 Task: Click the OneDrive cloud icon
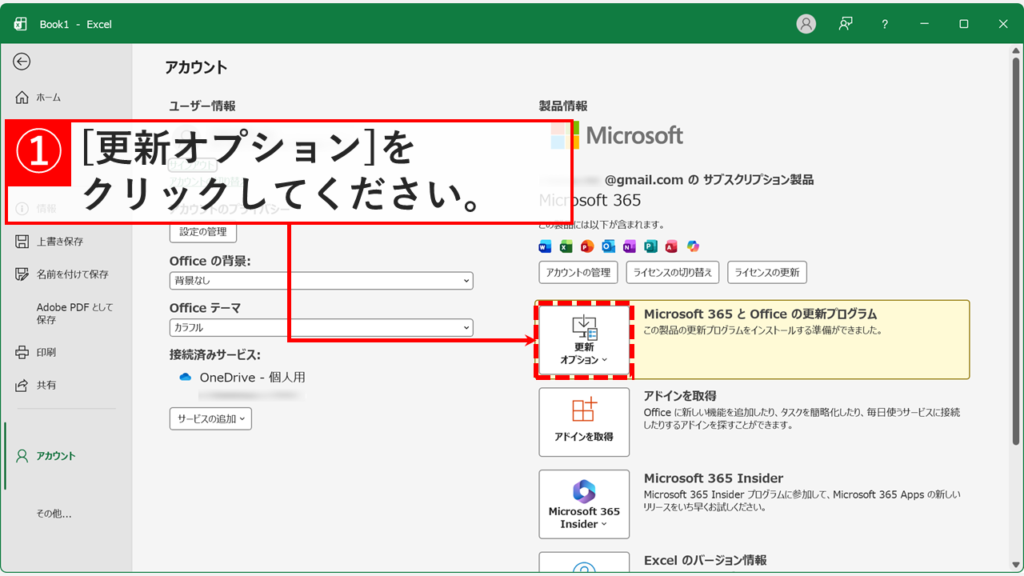coord(185,377)
